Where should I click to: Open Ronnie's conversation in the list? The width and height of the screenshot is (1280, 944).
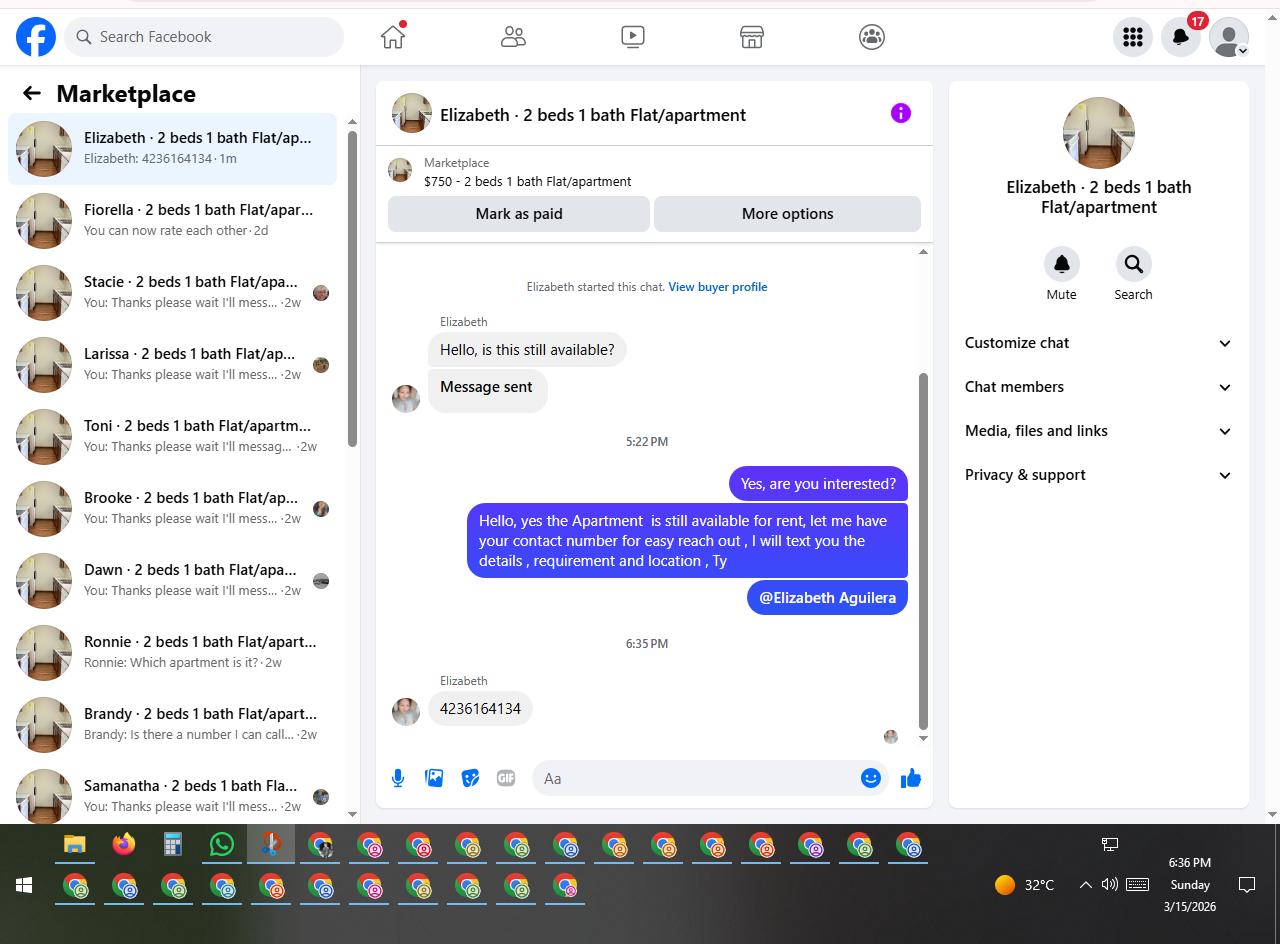click(x=172, y=653)
